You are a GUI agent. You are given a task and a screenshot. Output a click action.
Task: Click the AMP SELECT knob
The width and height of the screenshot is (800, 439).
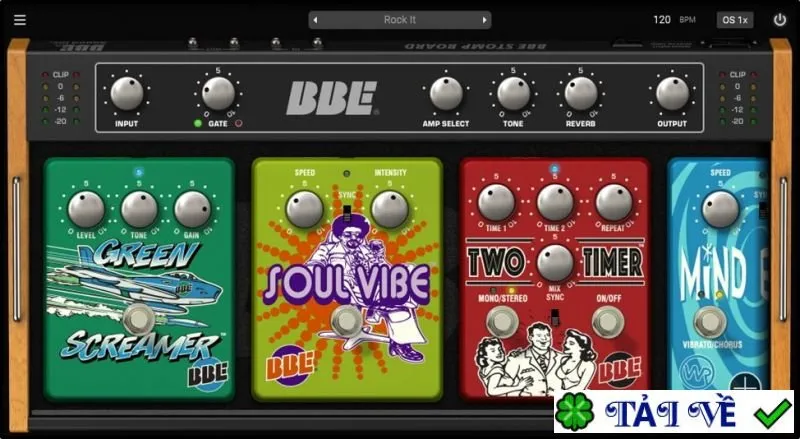[446, 93]
